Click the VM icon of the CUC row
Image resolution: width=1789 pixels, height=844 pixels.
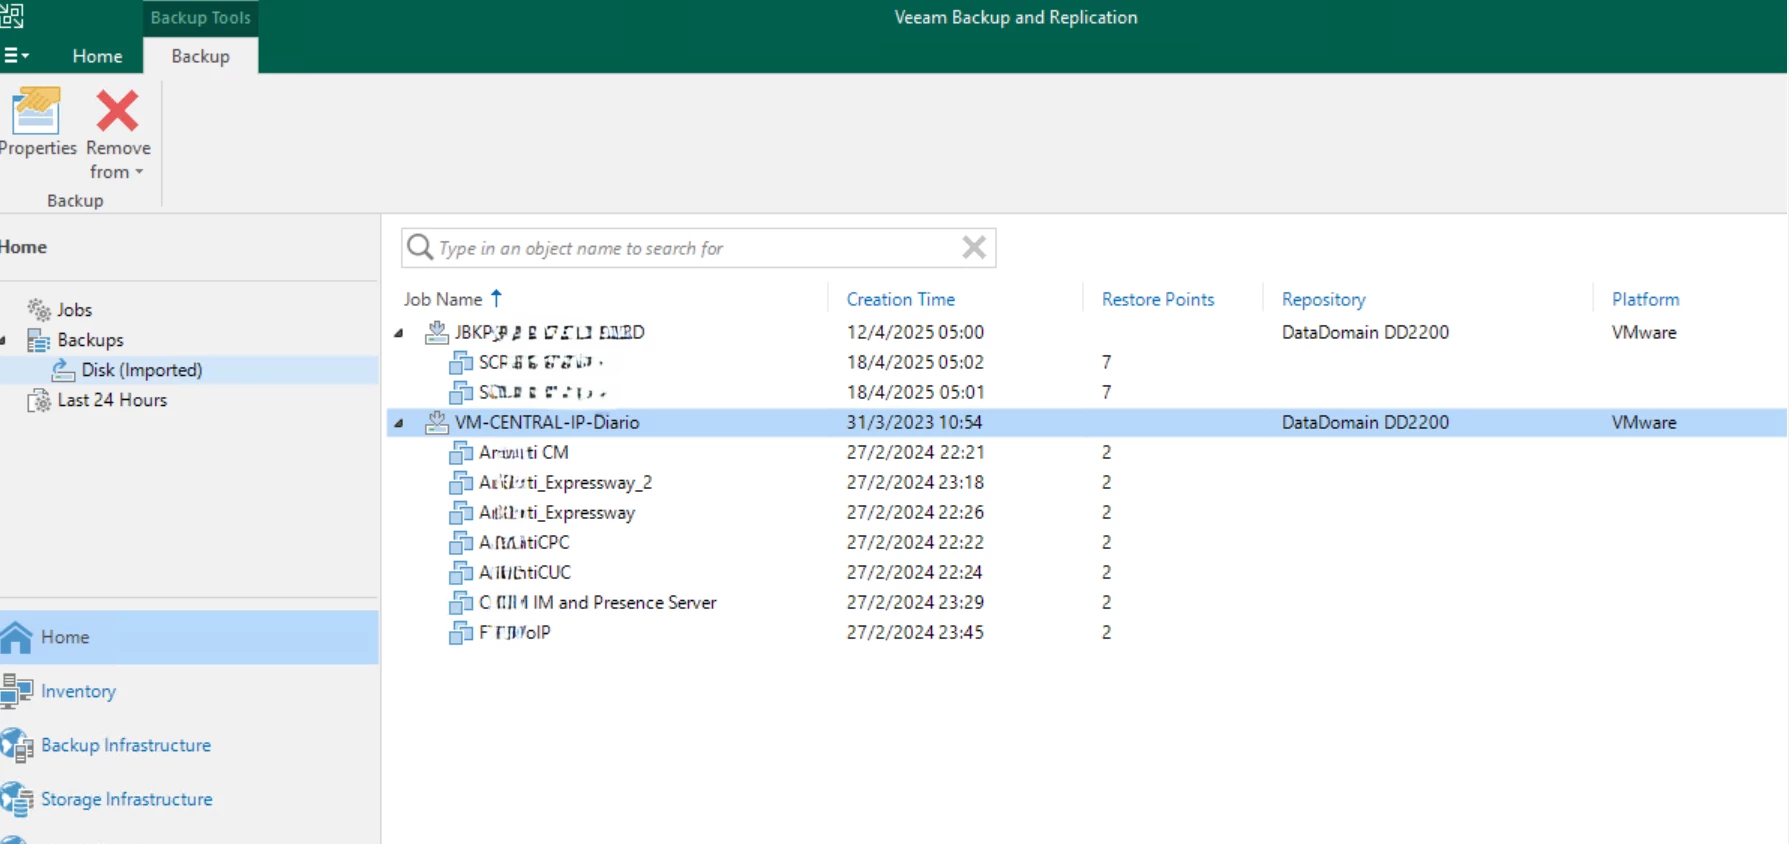click(461, 572)
